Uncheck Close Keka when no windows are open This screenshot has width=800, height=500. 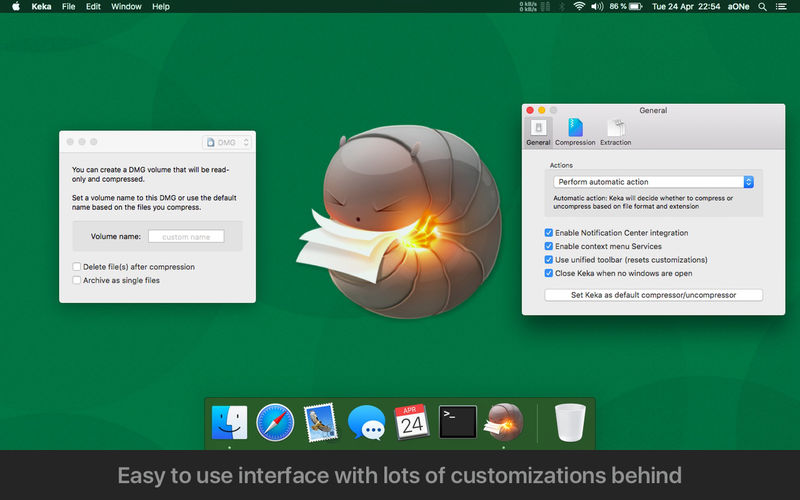548,273
